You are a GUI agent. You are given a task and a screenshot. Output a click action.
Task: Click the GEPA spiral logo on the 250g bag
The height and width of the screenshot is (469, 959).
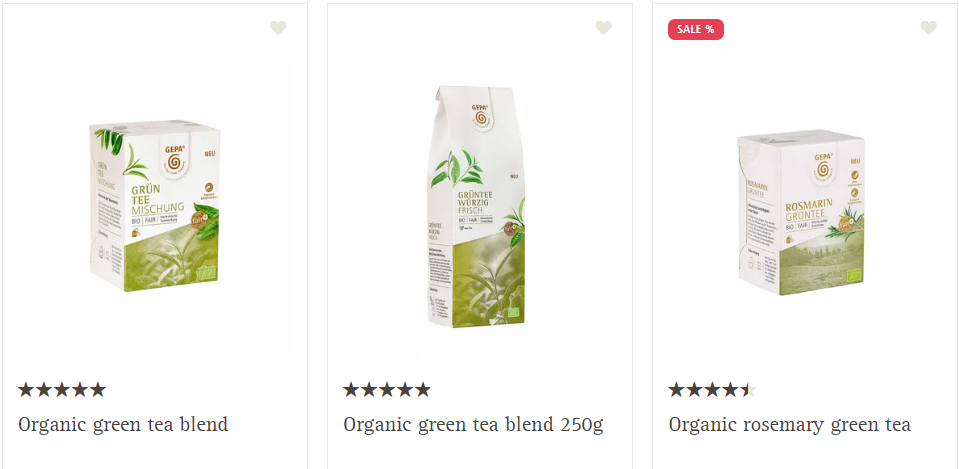tap(480, 116)
